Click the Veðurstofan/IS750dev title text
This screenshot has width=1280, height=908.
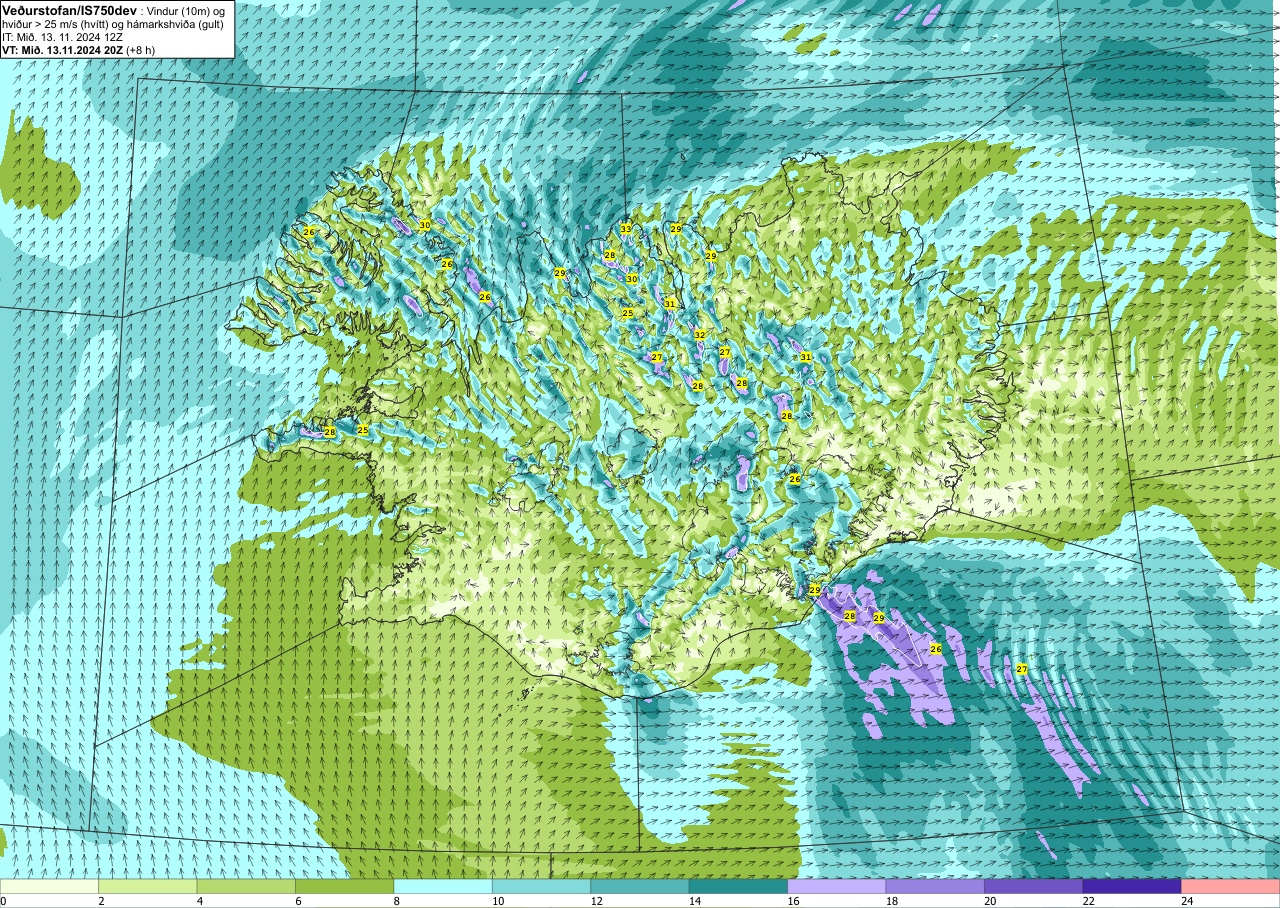pos(69,9)
